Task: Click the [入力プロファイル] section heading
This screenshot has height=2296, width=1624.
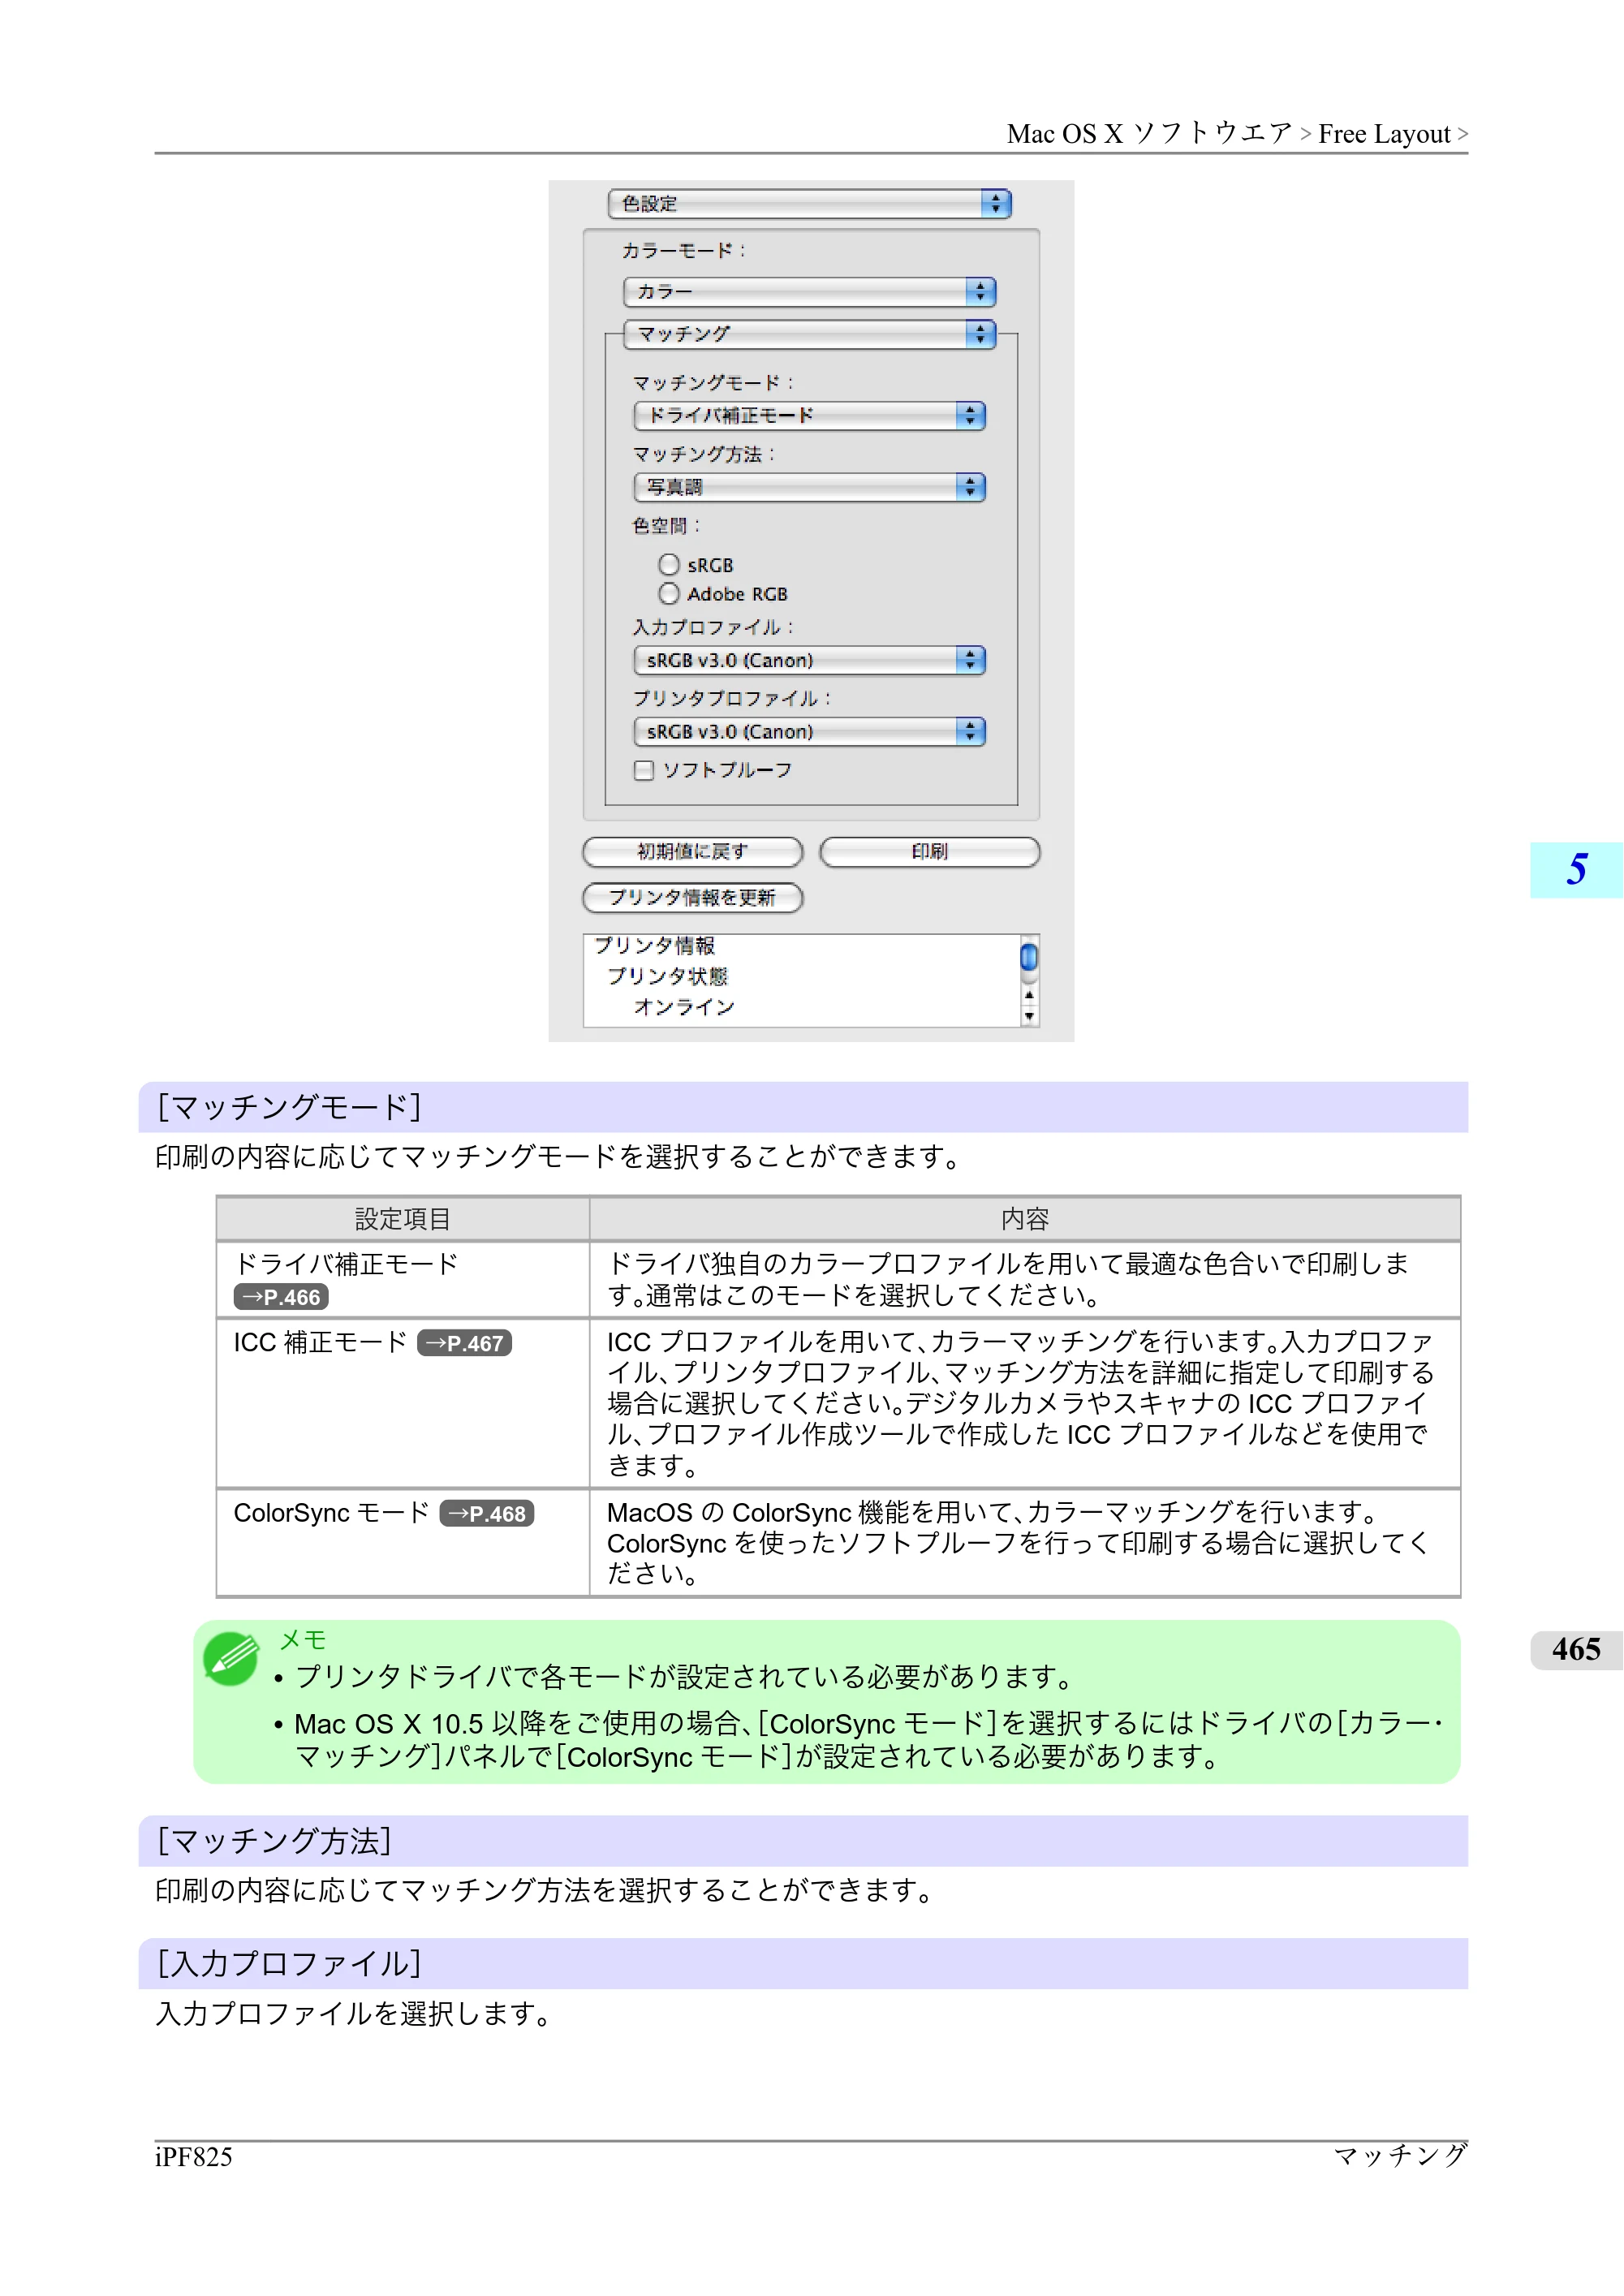Action: (x=803, y=1964)
